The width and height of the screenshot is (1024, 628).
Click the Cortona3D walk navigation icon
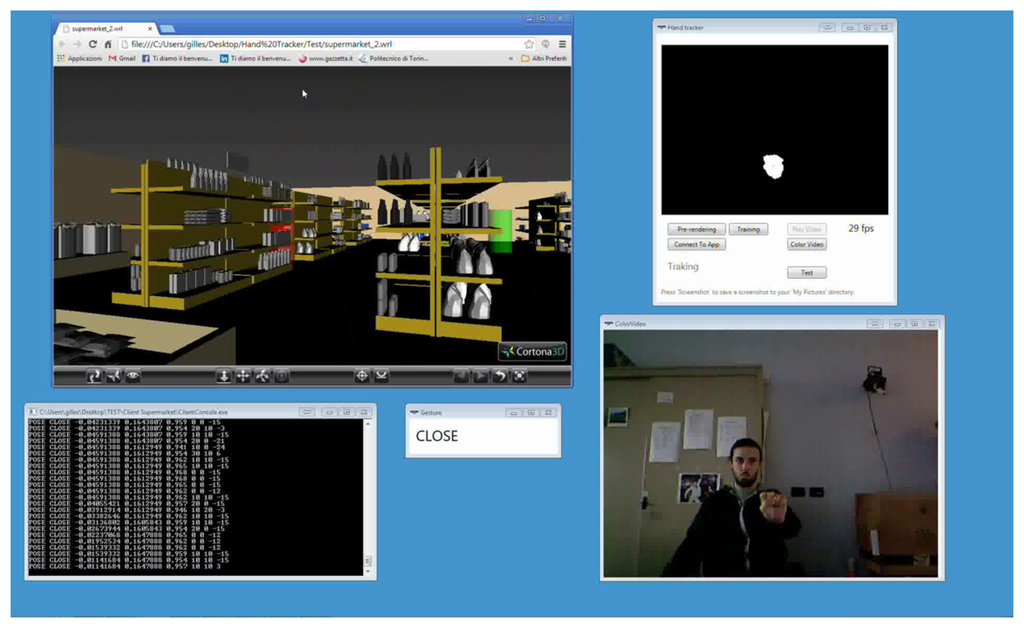click(x=94, y=376)
